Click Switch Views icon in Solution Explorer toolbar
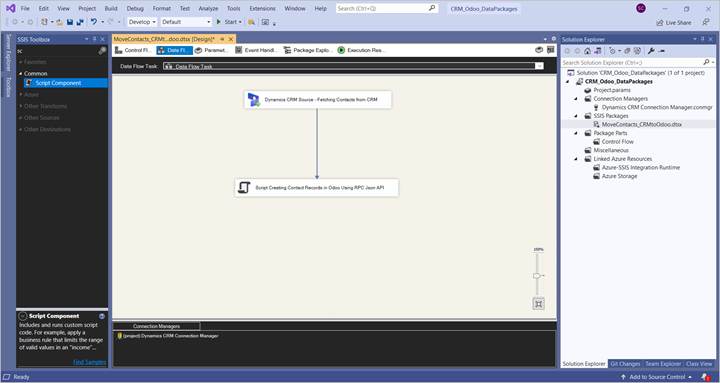The width and height of the screenshot is (720, 383). click(x=597, y=51)
